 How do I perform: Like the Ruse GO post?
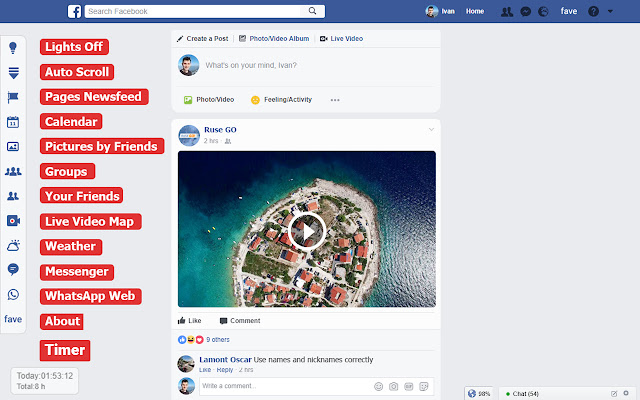click(x=189, y=321)
